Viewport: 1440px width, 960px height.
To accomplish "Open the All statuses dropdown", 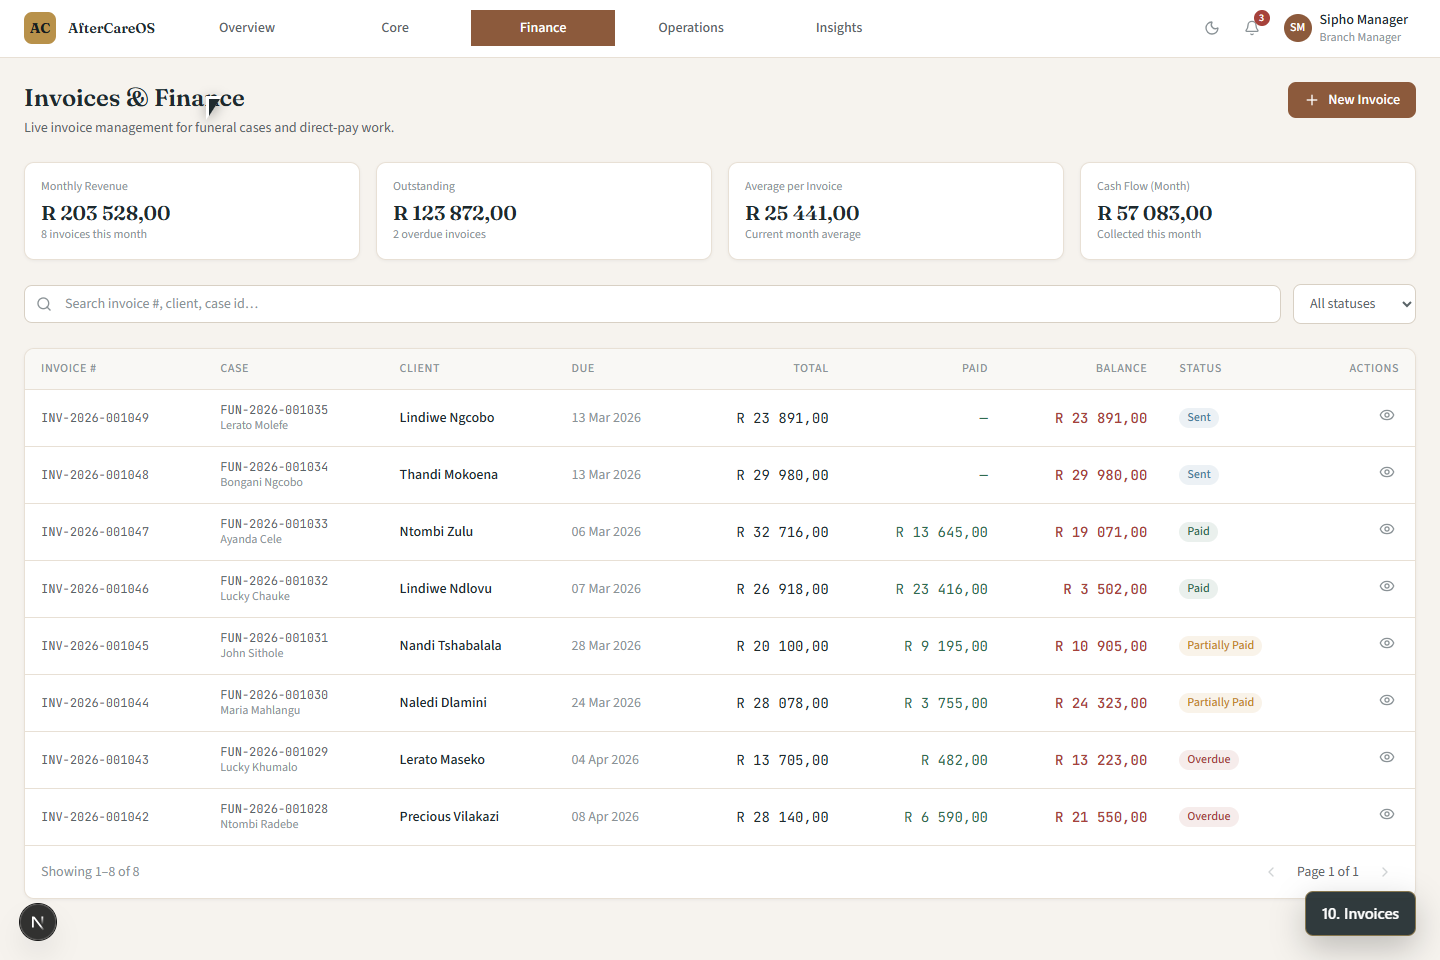I will pos(1354,304).
